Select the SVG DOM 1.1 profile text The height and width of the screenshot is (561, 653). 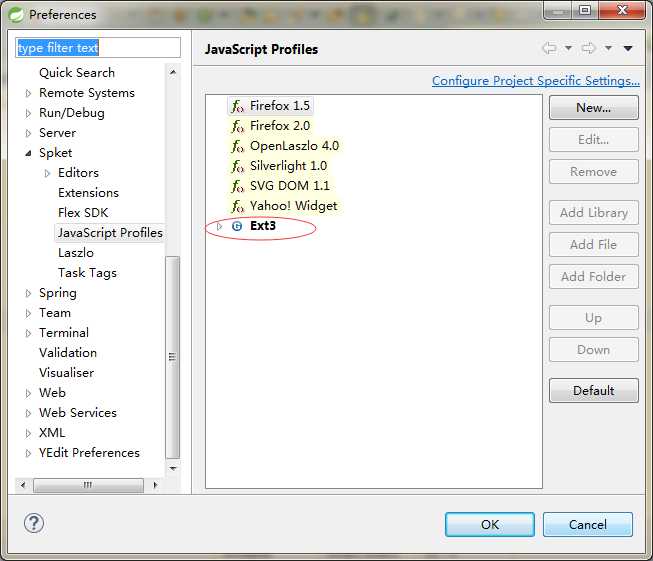pos(289,186)
